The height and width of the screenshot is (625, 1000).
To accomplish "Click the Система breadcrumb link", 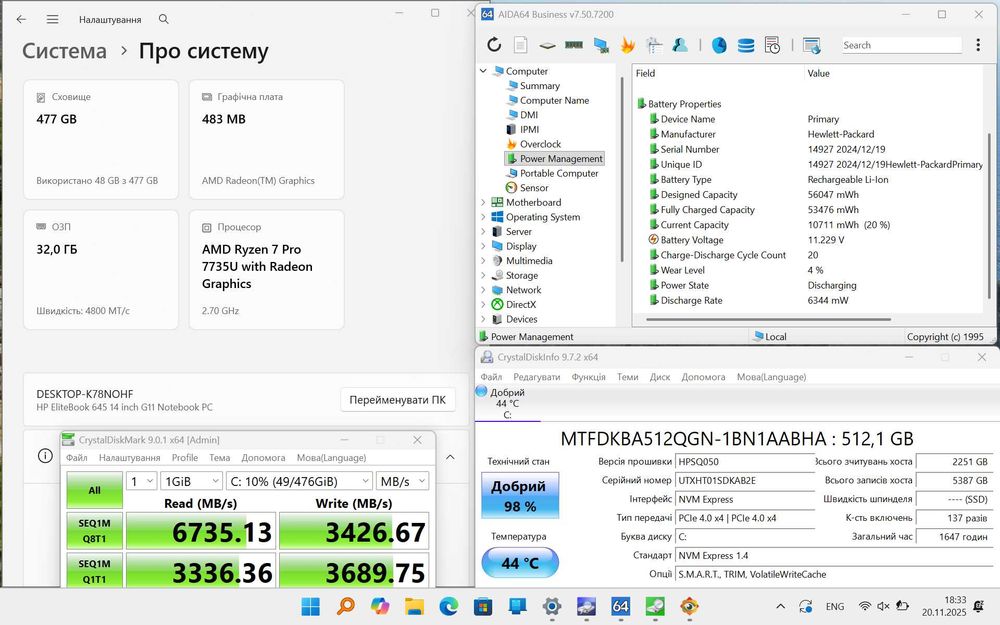I will (64, 51).
